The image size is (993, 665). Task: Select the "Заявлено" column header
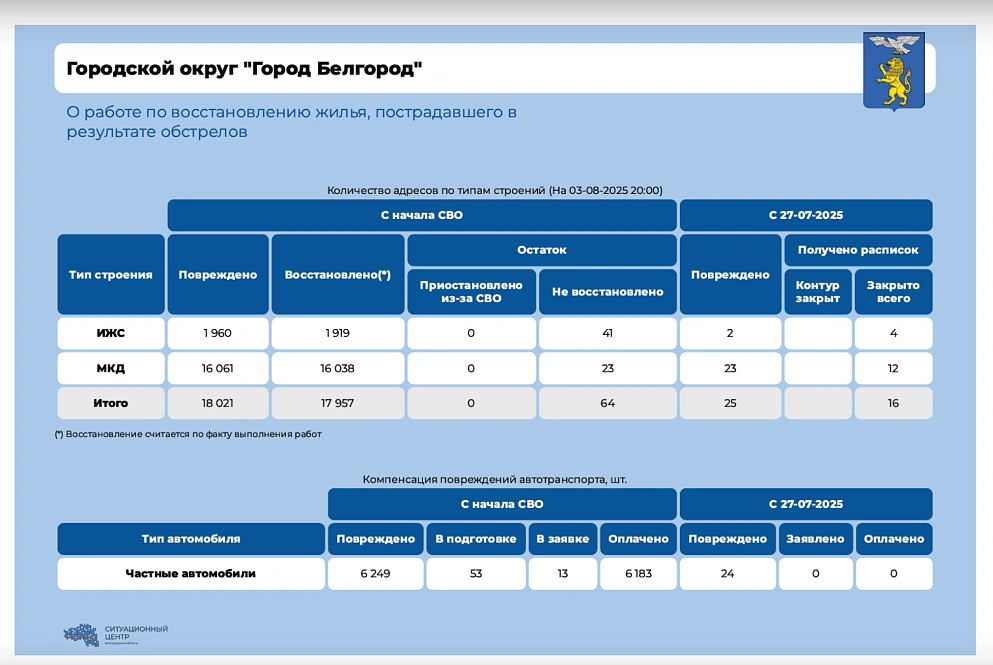[x=817, y=539]
